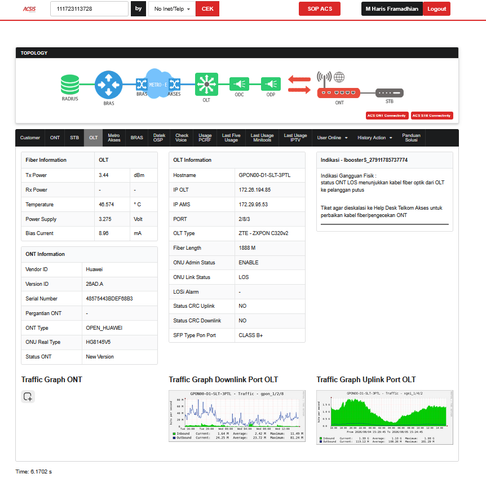Select the ONT Type value OPEN_HUAWEI
The height and width of the screenshot is (500, 486).
104,328
